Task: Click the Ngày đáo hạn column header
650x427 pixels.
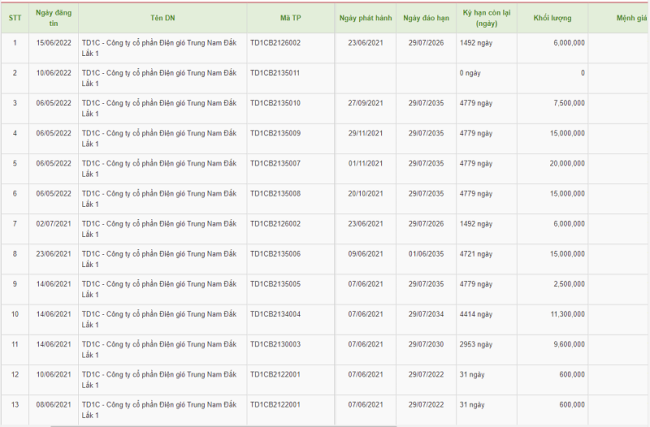Action: pos(427,18)
